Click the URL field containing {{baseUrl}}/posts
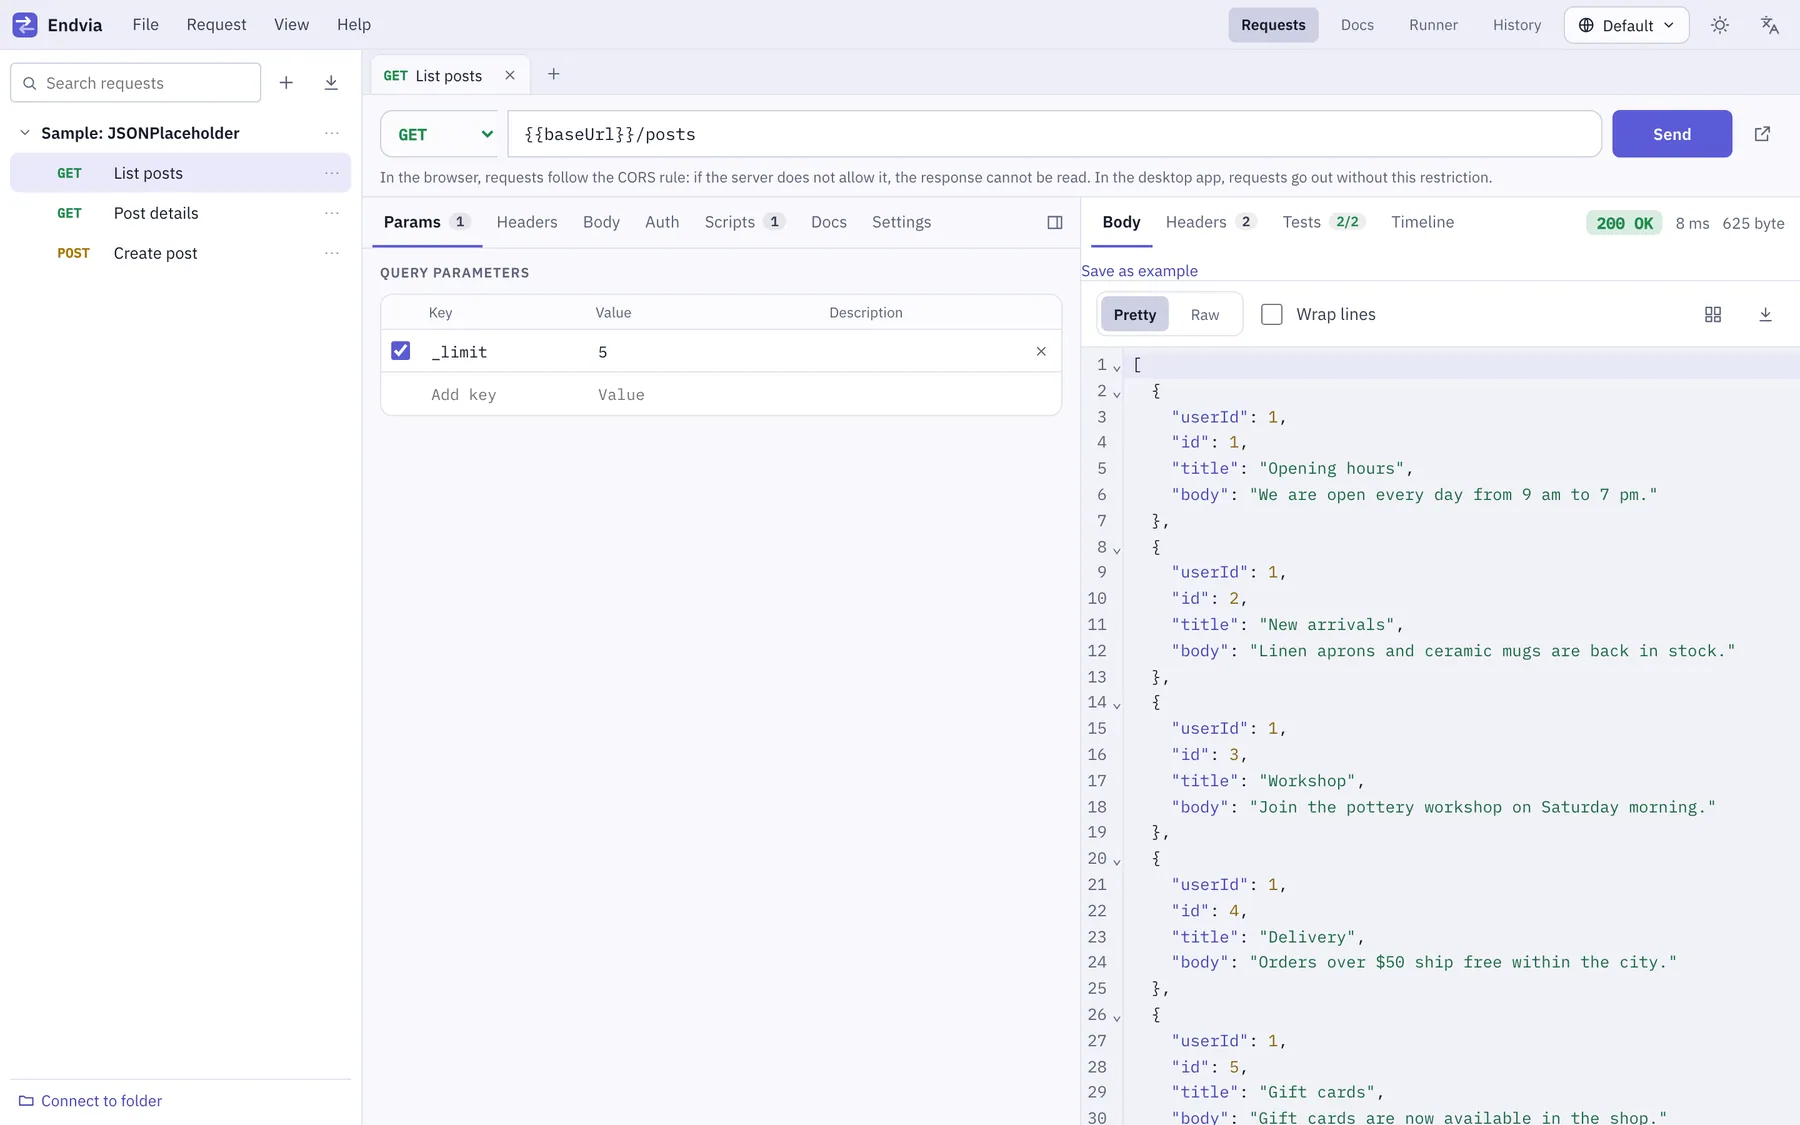The width and height of the screenshot is (1800, 1125). point(1054,134)
